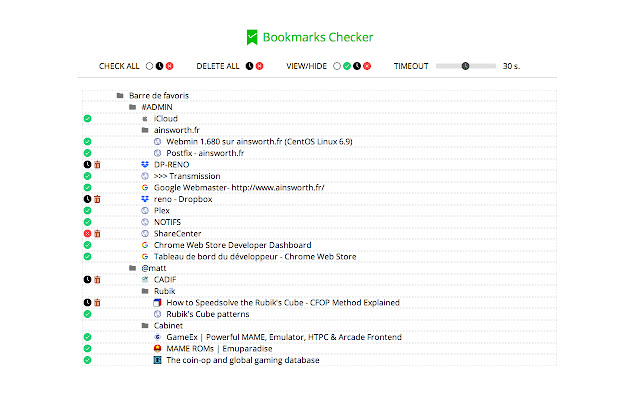Open the GameEx MAME Emulator Frontend bookmark
640x400 pixels.
point(284,337)
